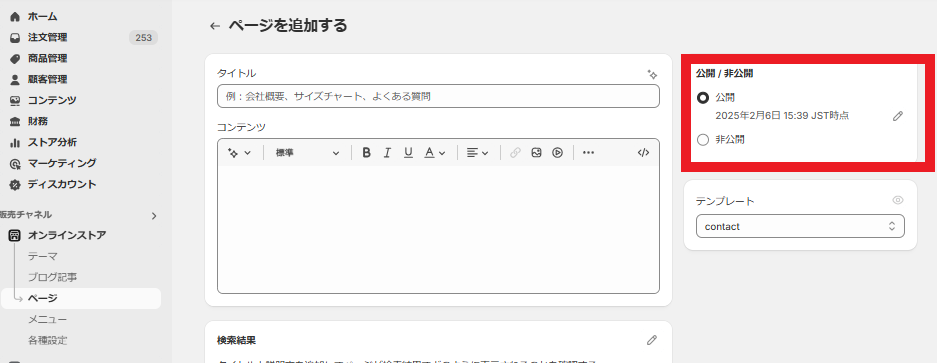This screenshot has width=942, height=363.
Task: Select the 公開 radio option
Action: tap(703, 97)
